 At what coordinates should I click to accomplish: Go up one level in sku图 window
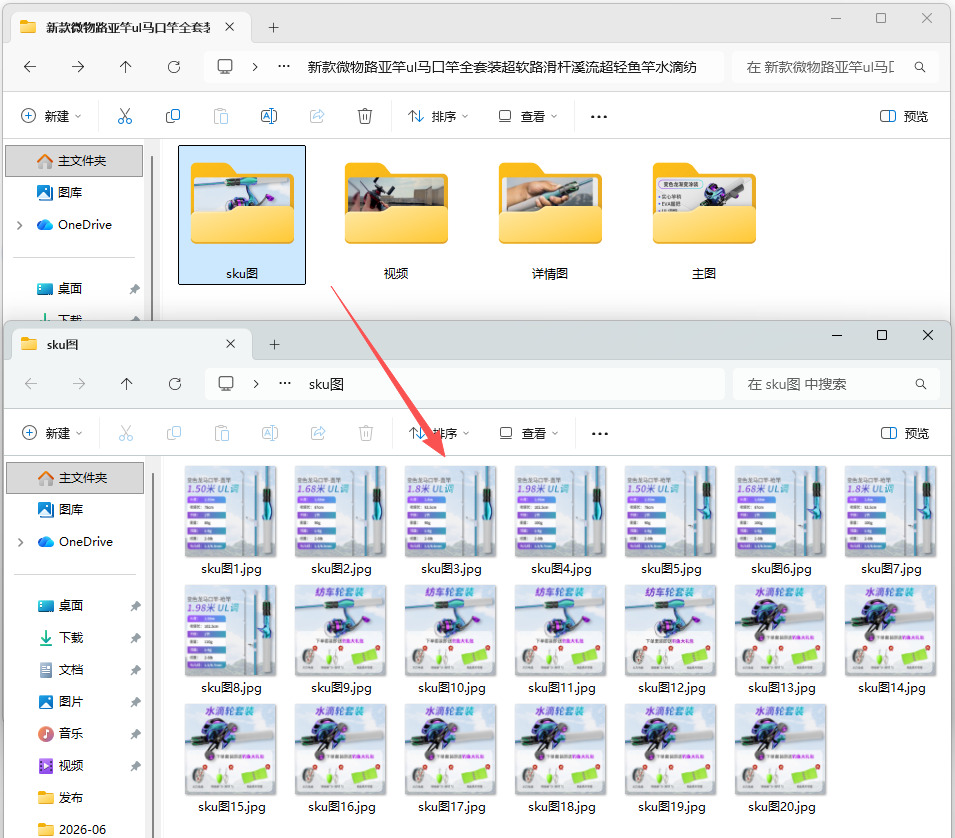pos(127,384)
